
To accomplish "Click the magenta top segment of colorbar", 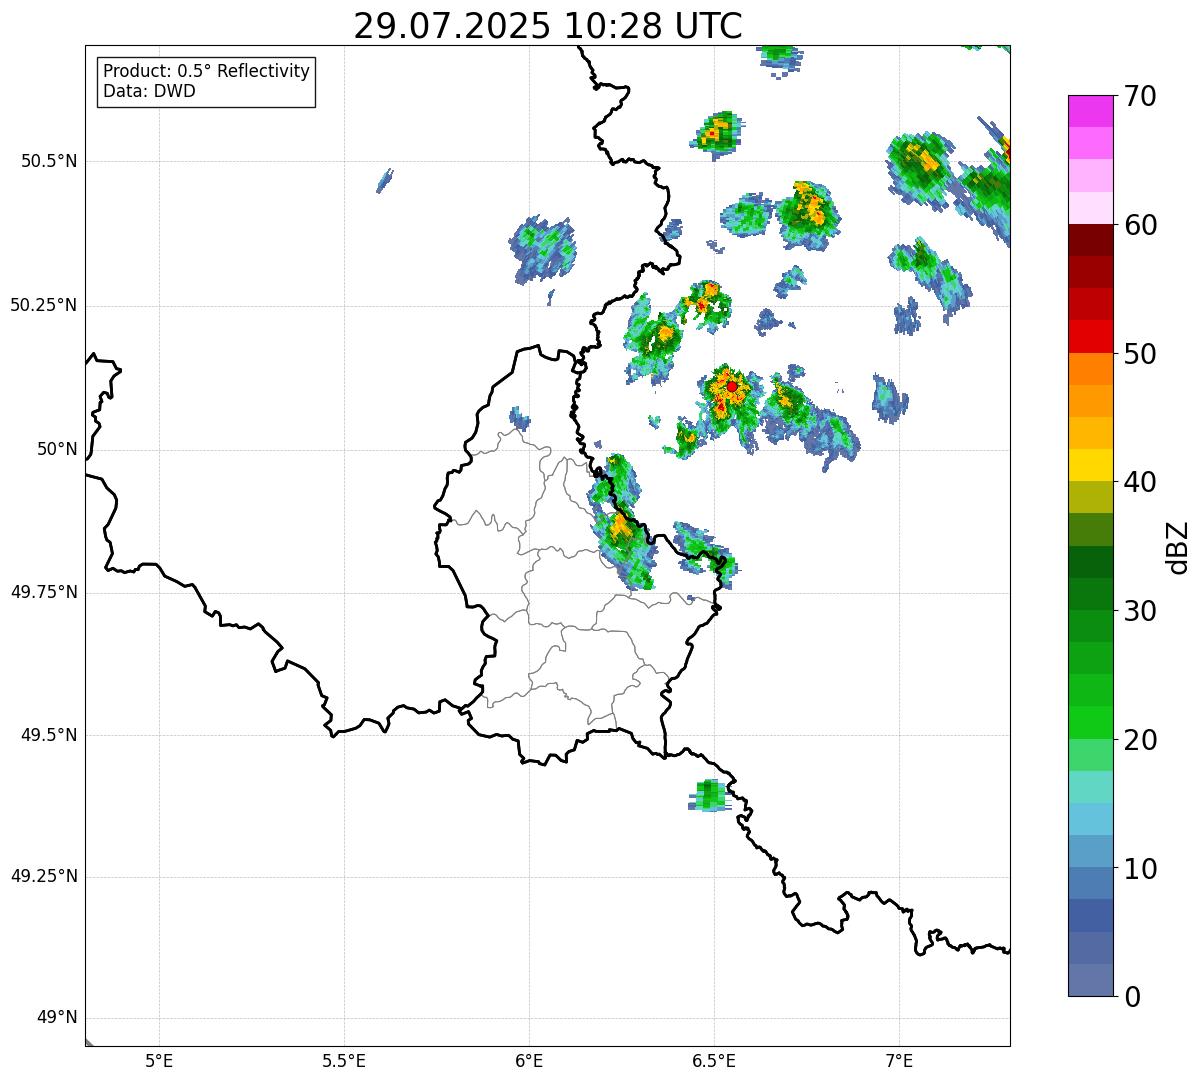I will (x=1091, y=111).
